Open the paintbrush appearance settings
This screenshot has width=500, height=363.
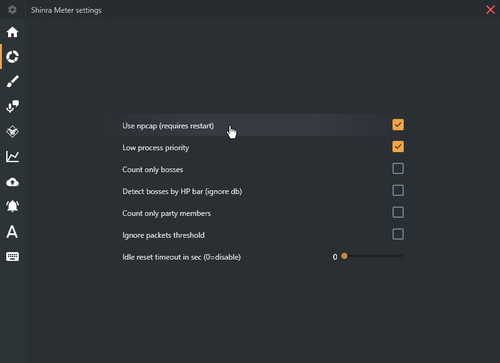(x=12, y=81)
